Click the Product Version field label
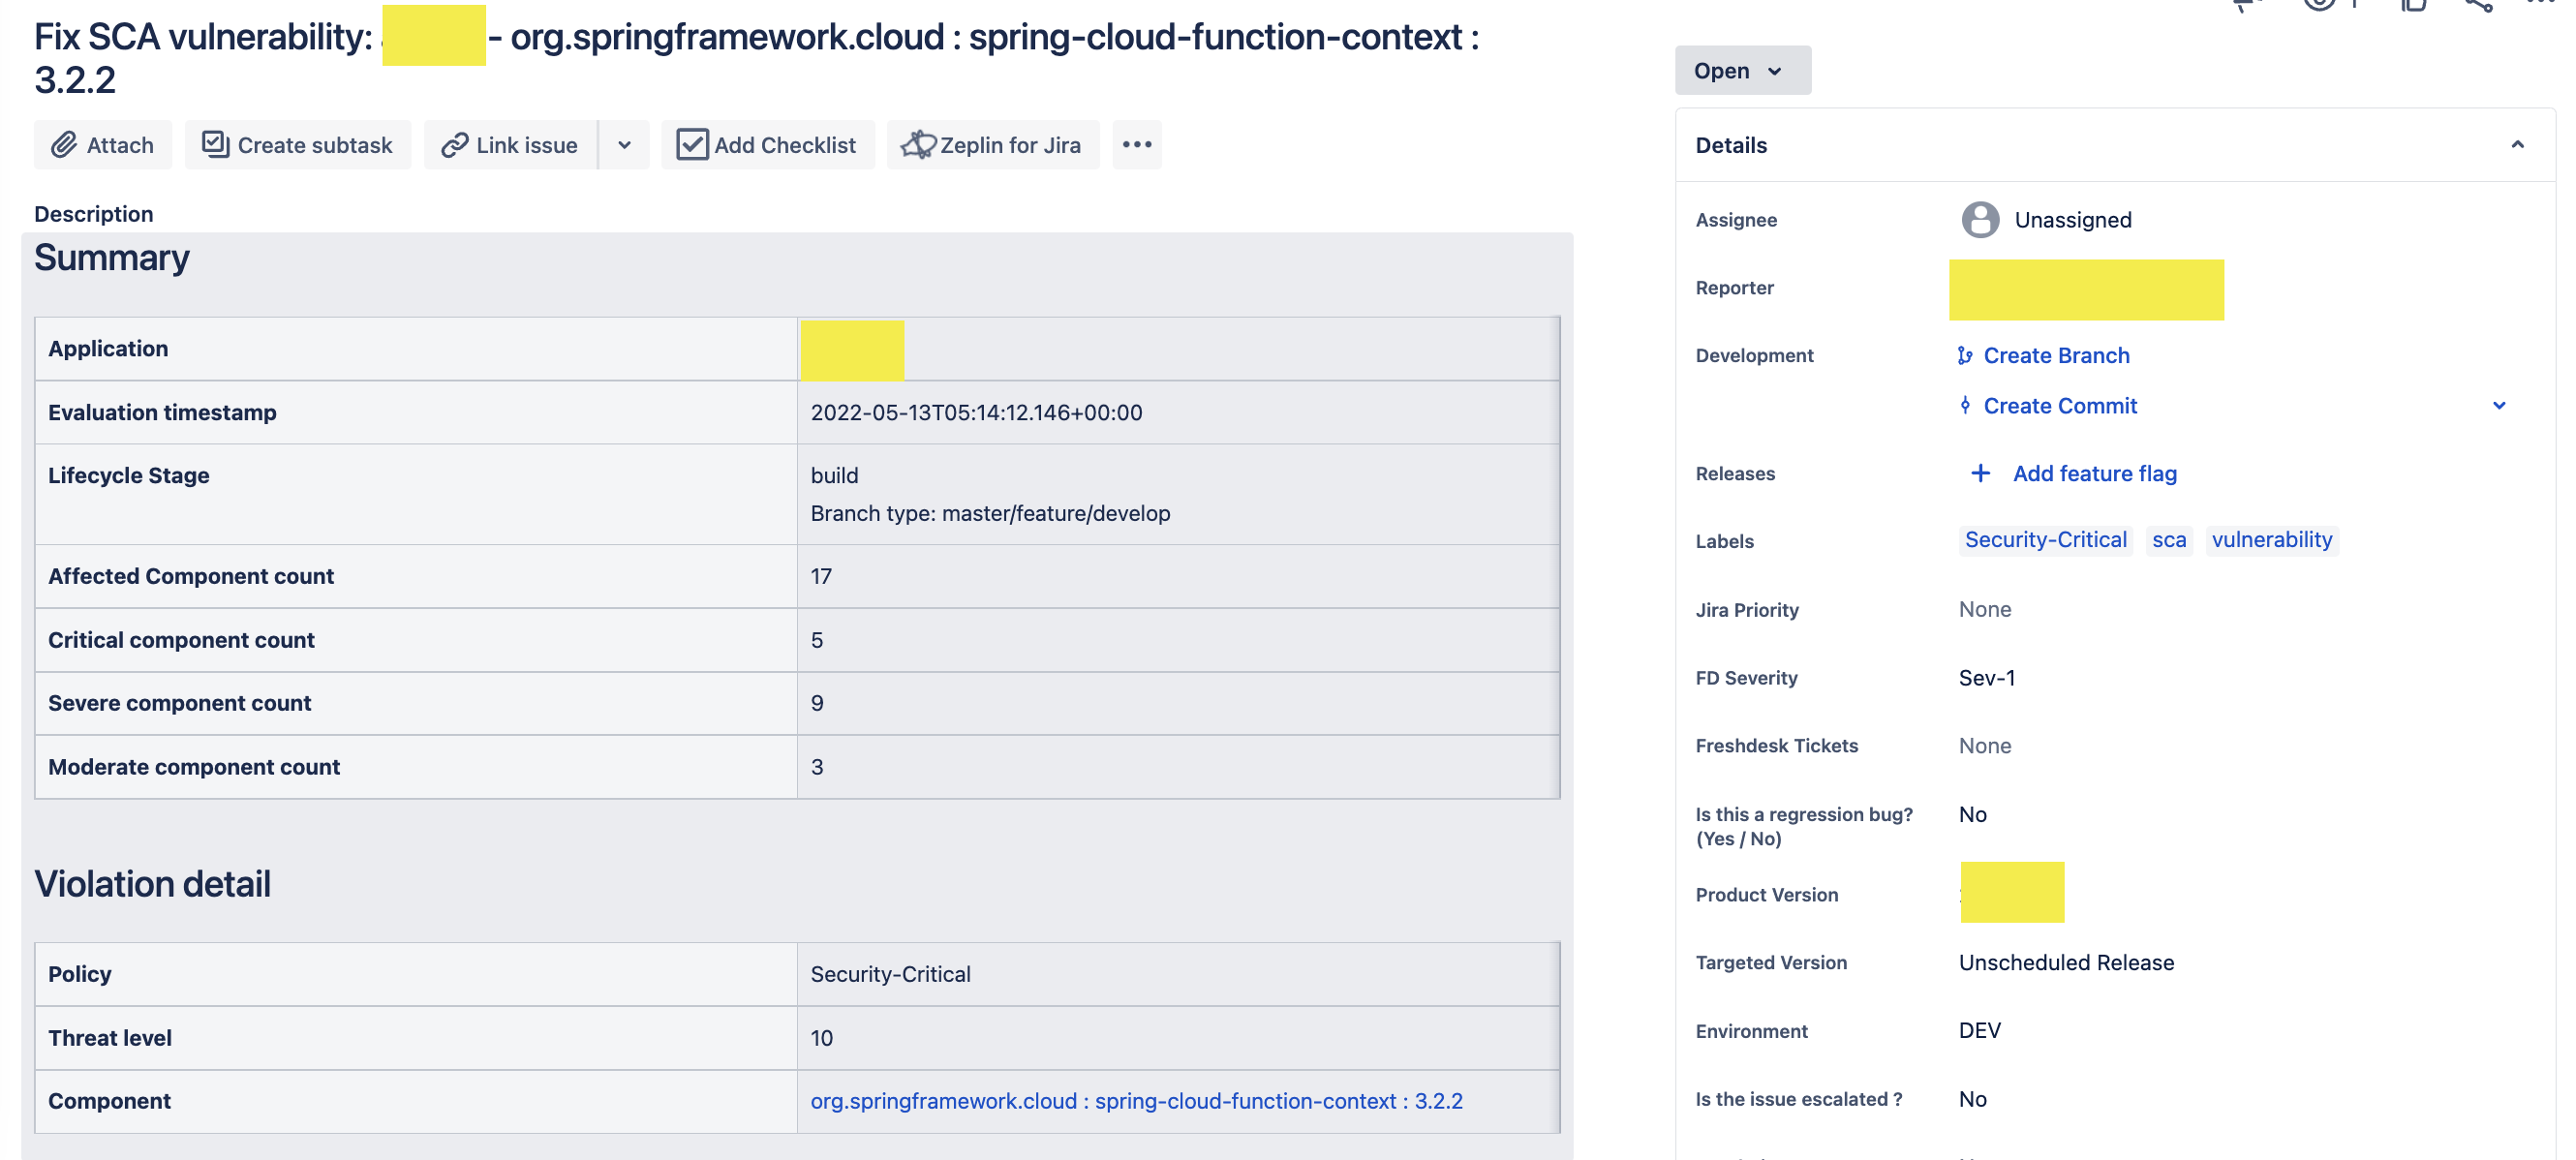Screen dimensions: 2576x1160 (1766, 895)
